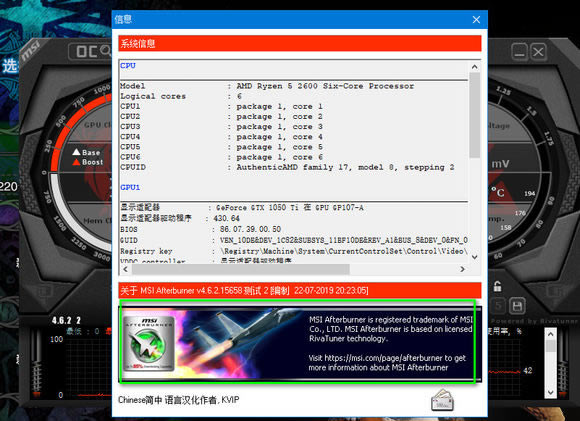Click the 4.6.2 version label in Afterburner

click(66, 320)
